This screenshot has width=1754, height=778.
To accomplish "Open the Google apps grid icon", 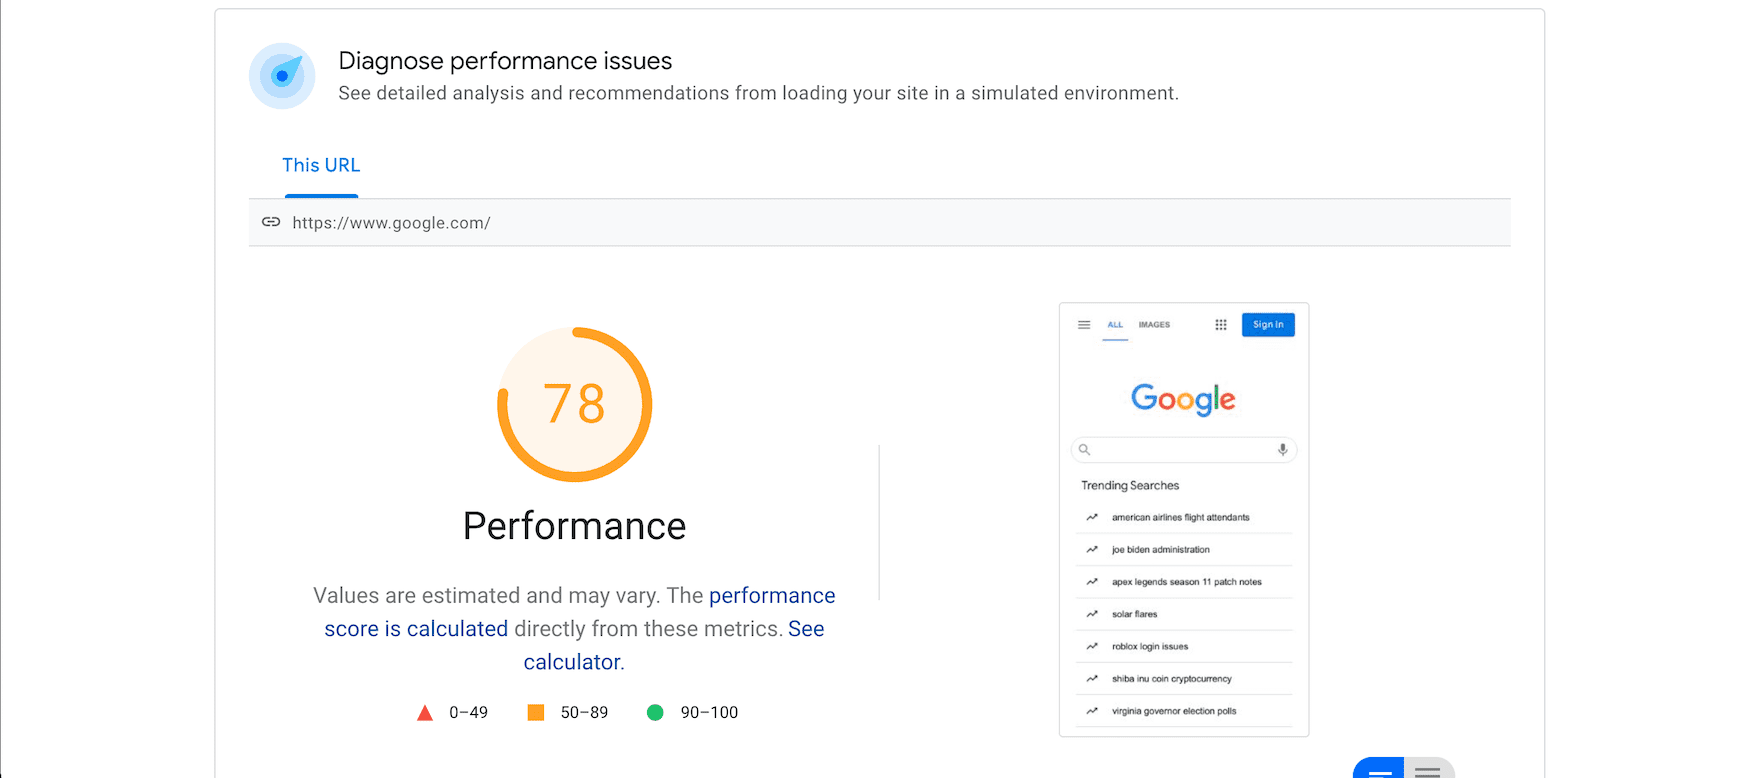I will click(x=1221, y=324).
